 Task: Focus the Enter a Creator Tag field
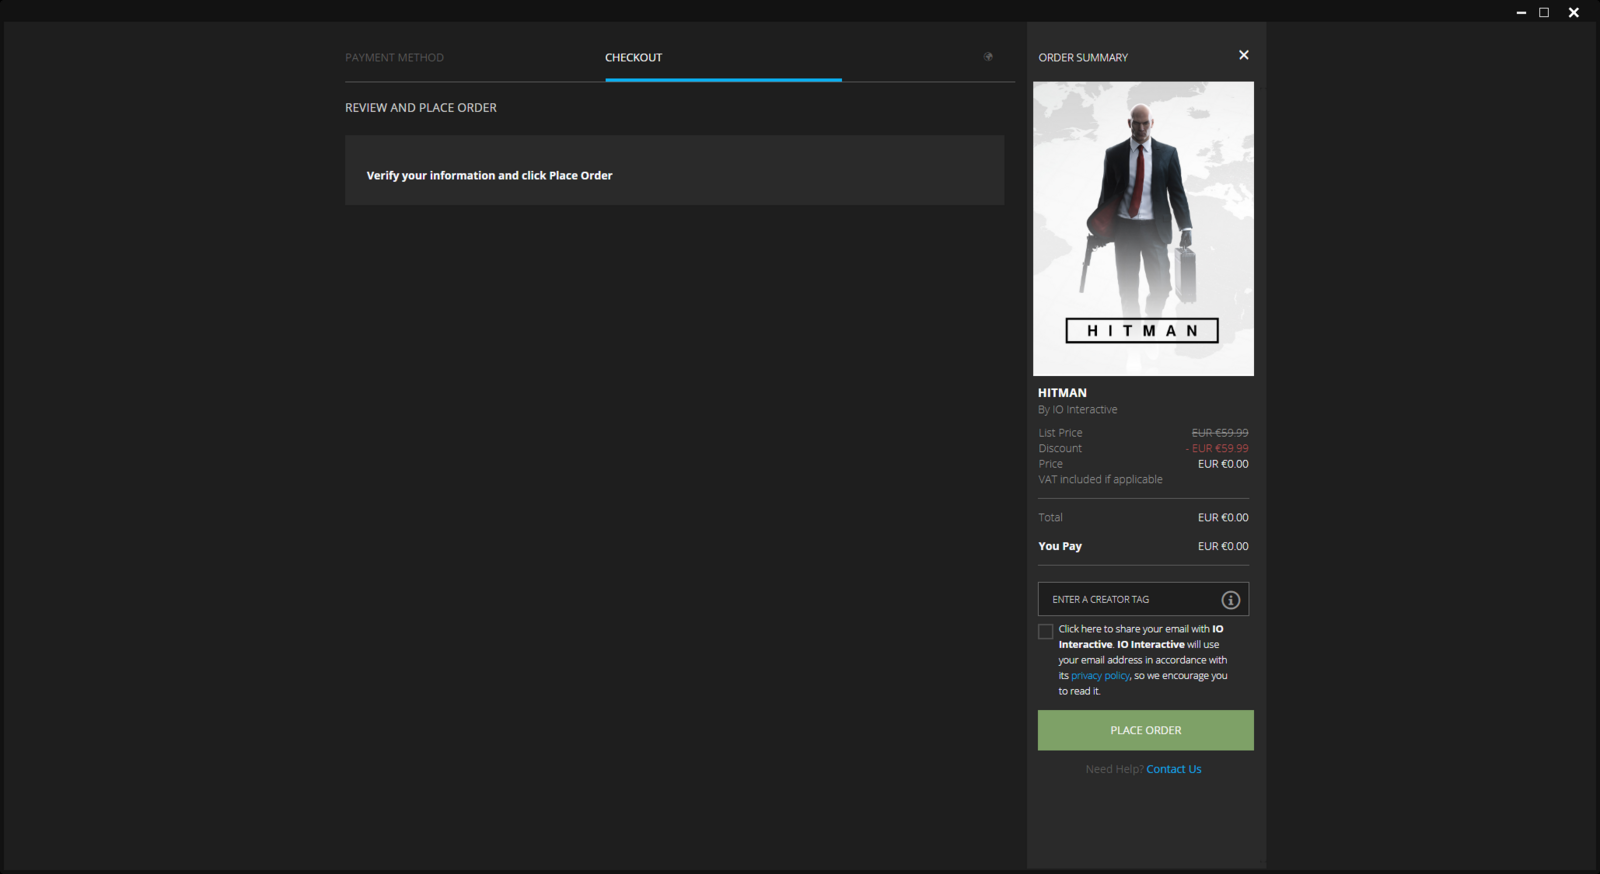tap(1125, 600)
